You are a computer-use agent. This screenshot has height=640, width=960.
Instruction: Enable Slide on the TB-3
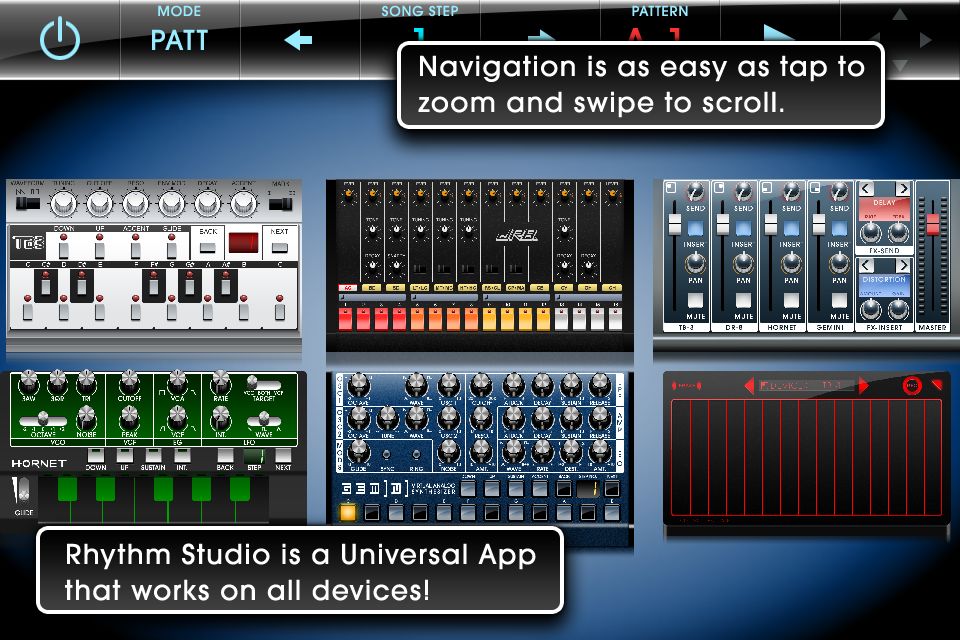[171, 249]
